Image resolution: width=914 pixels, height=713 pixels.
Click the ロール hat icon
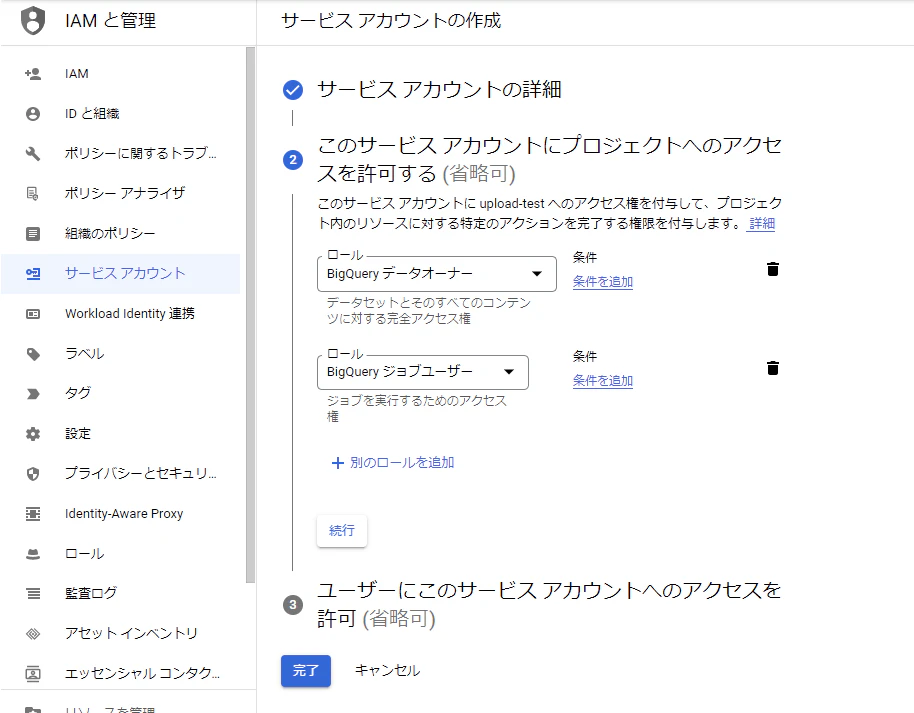click(33, 554)
